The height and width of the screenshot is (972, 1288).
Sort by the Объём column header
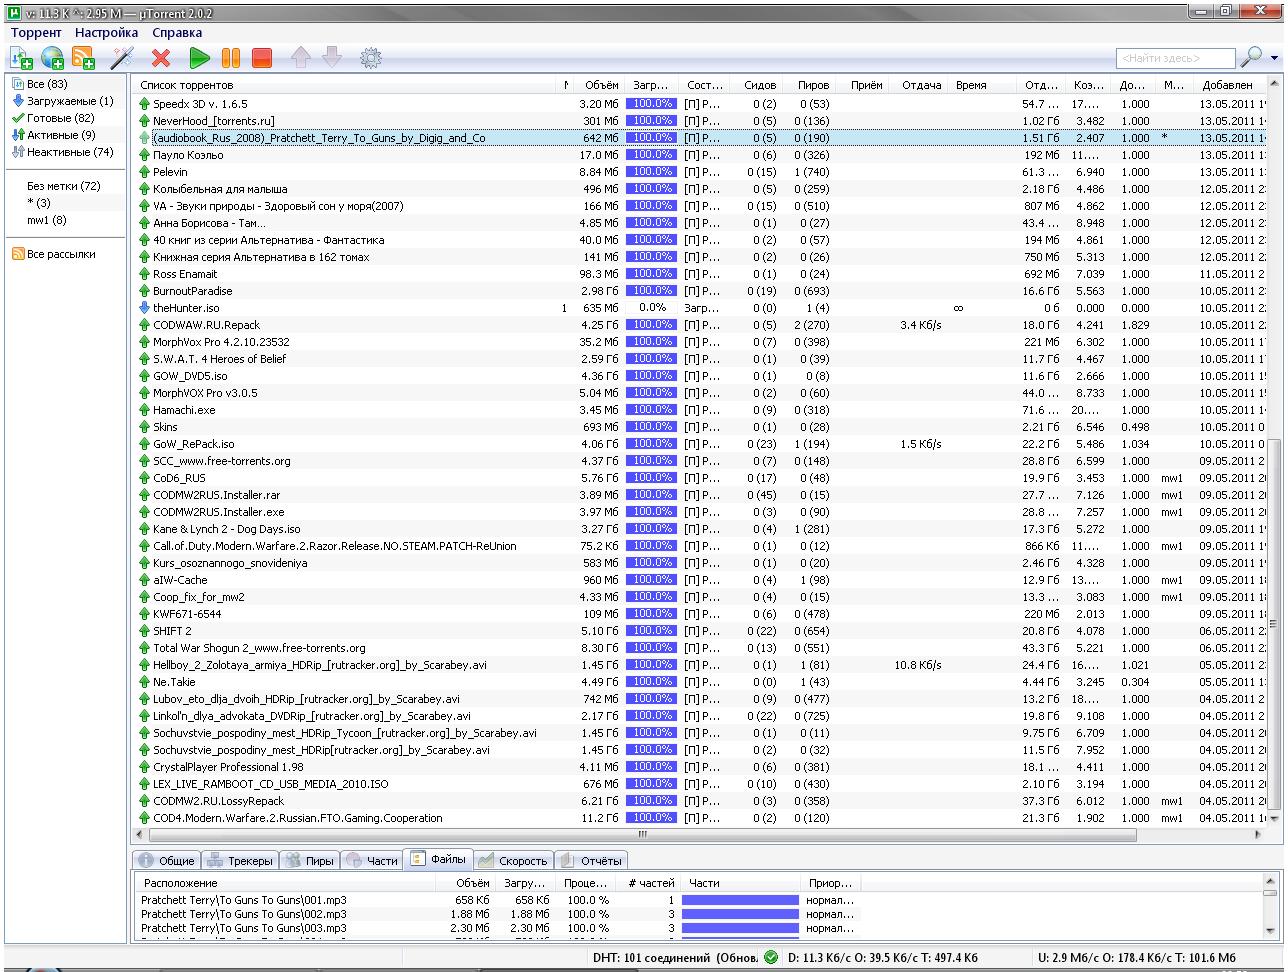(x=601, y=85)
